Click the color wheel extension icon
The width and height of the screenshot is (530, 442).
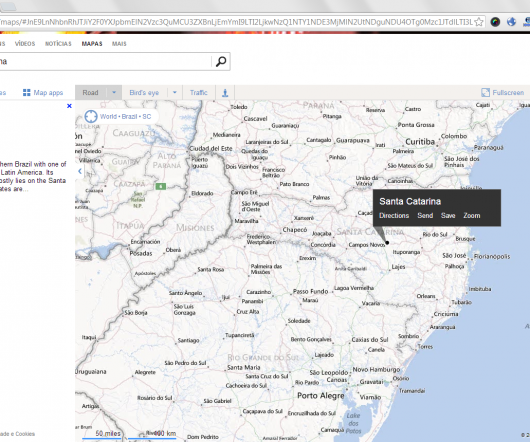pos(495,22)
